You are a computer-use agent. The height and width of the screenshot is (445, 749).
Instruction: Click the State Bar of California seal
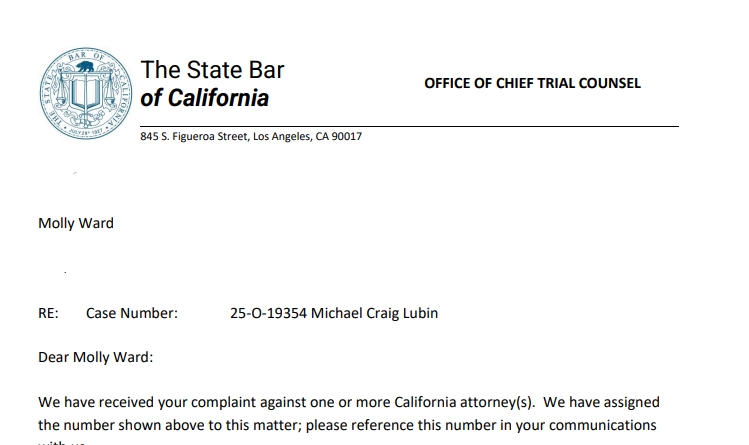pos(85,92)
